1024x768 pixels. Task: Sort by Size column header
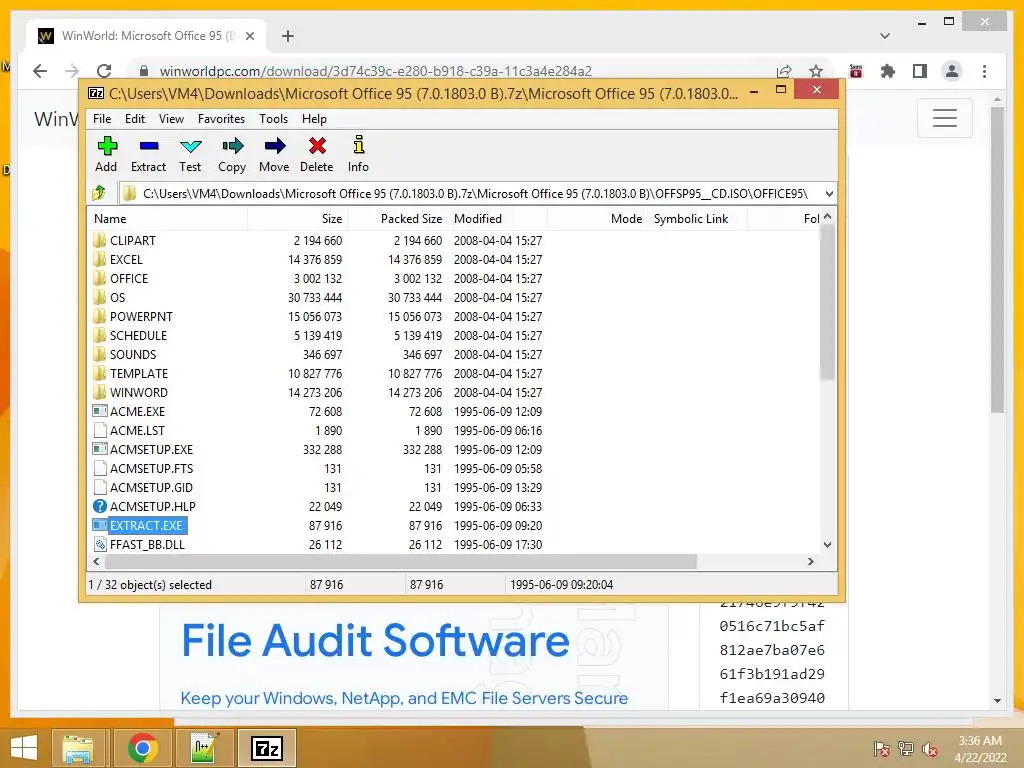pos(298,219)
